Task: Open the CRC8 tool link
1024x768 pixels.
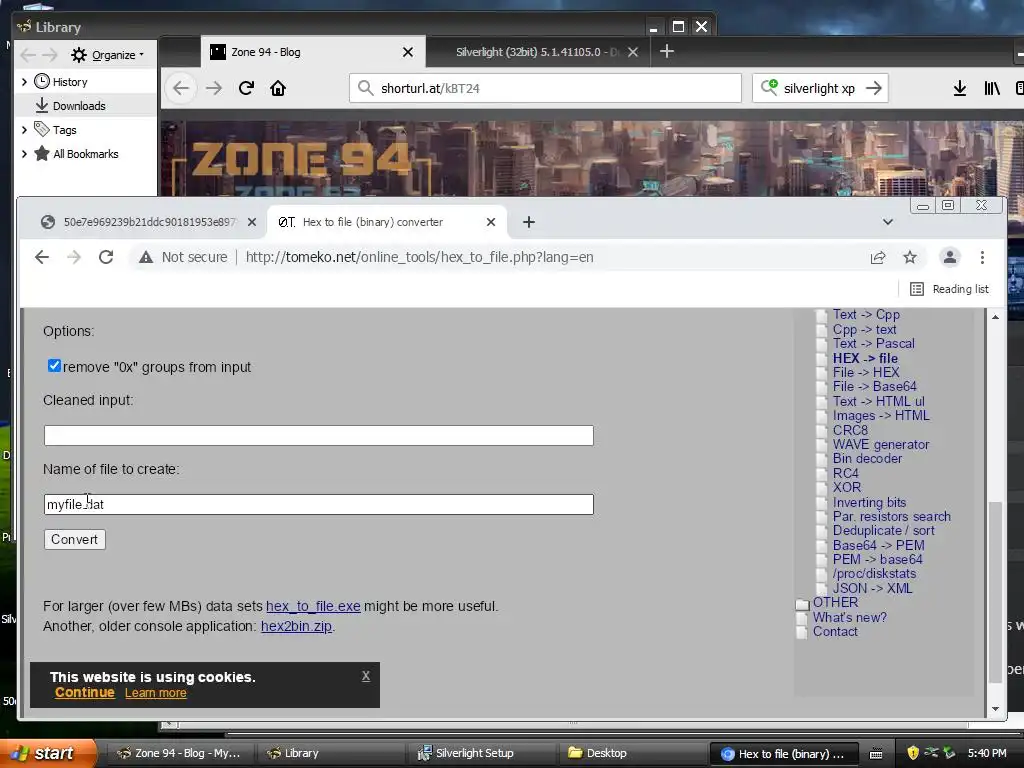Action: [x=850, y=430]
